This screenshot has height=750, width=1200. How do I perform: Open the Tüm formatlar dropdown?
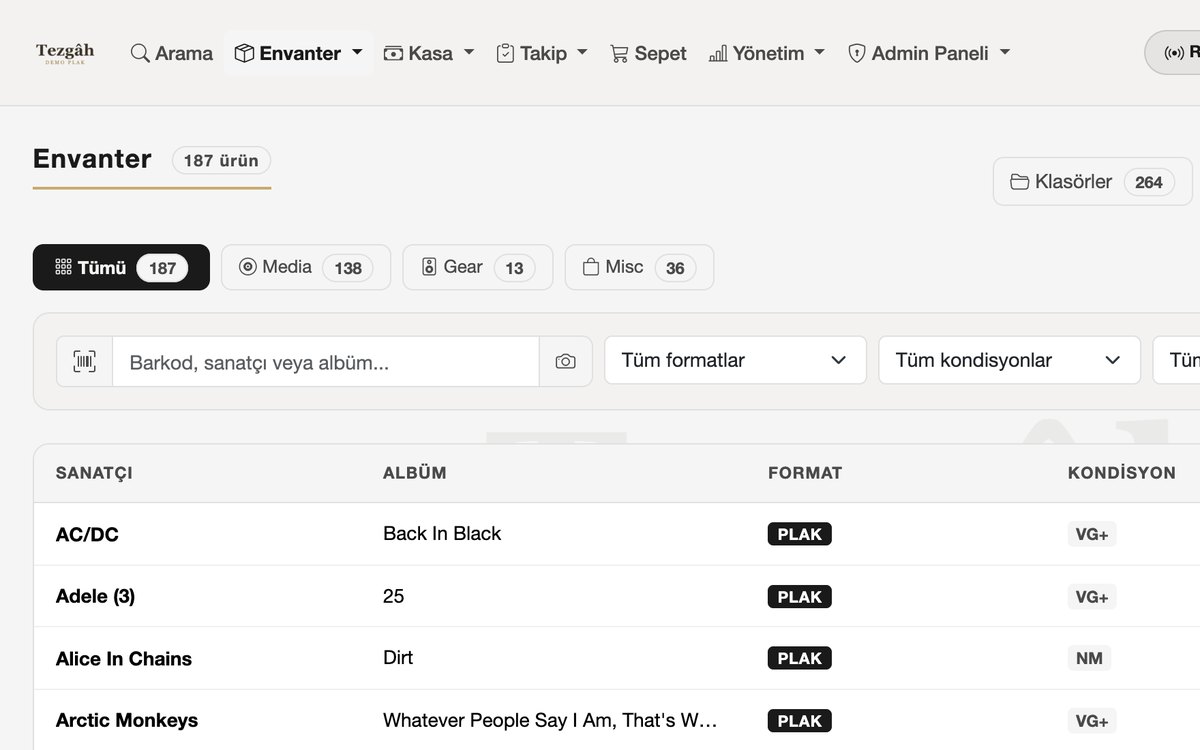(735, 360)
